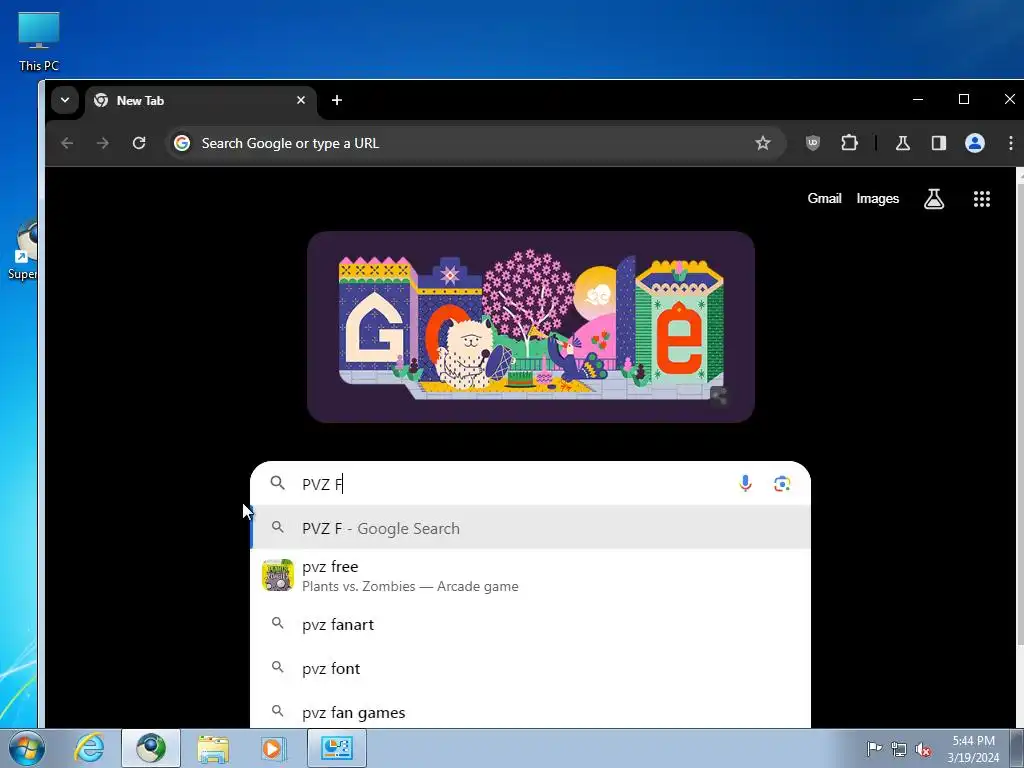Screen dimensions: 1024x768
Task: Open the network icon in system tray
Action: pos(899,748)
